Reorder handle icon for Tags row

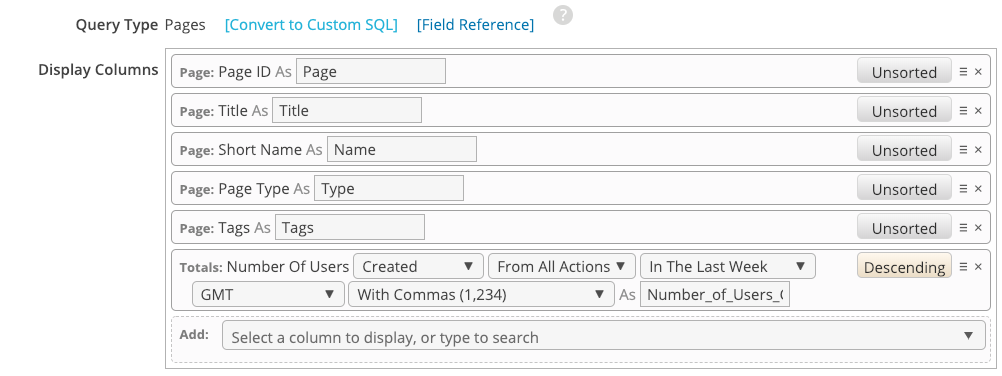coord(963,228)
